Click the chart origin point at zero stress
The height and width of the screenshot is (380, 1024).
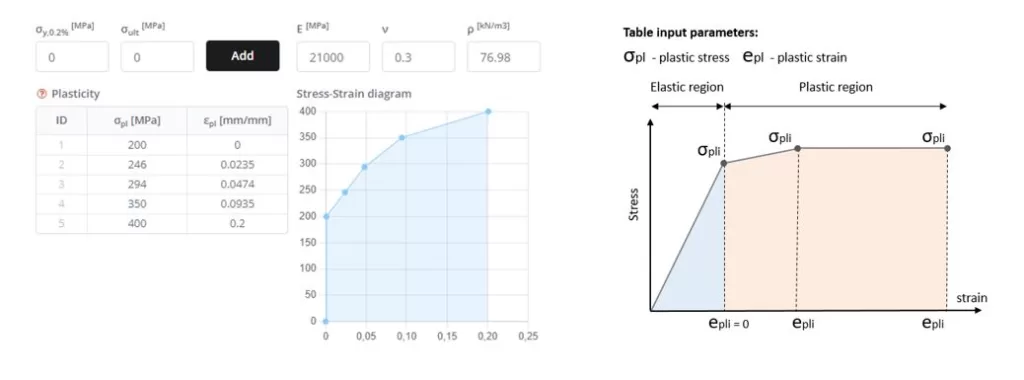click(x=326, y=321)
